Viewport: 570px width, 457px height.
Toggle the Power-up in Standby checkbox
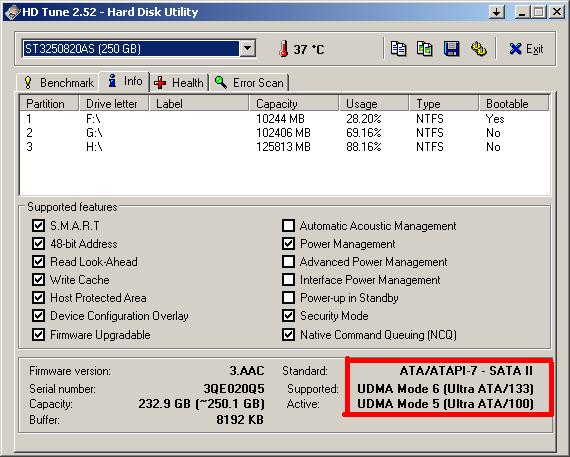click(x=289, y=297)
